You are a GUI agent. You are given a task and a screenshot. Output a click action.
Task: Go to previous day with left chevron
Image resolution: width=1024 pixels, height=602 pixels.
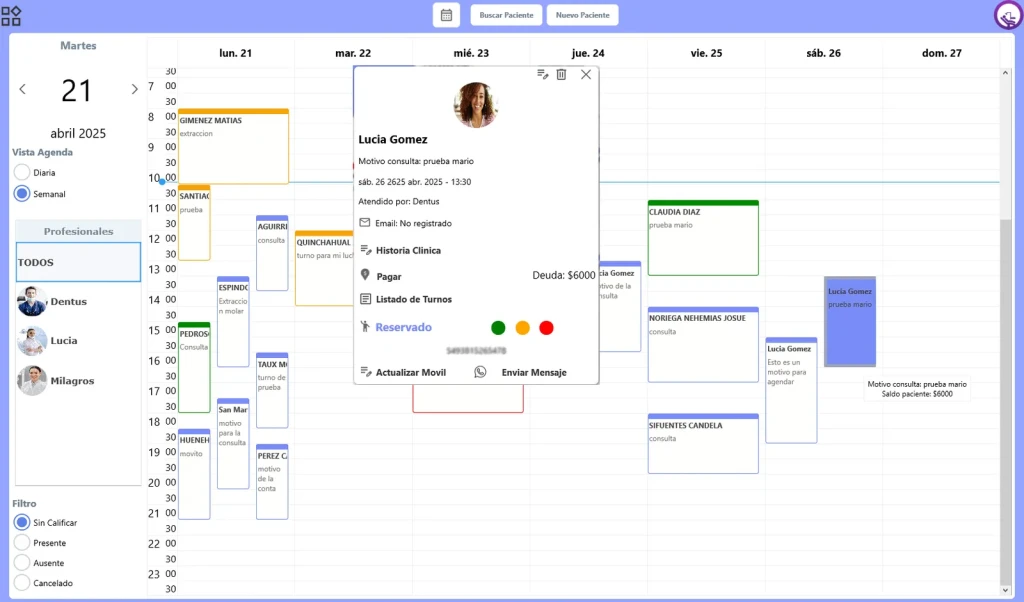[23, 90]
